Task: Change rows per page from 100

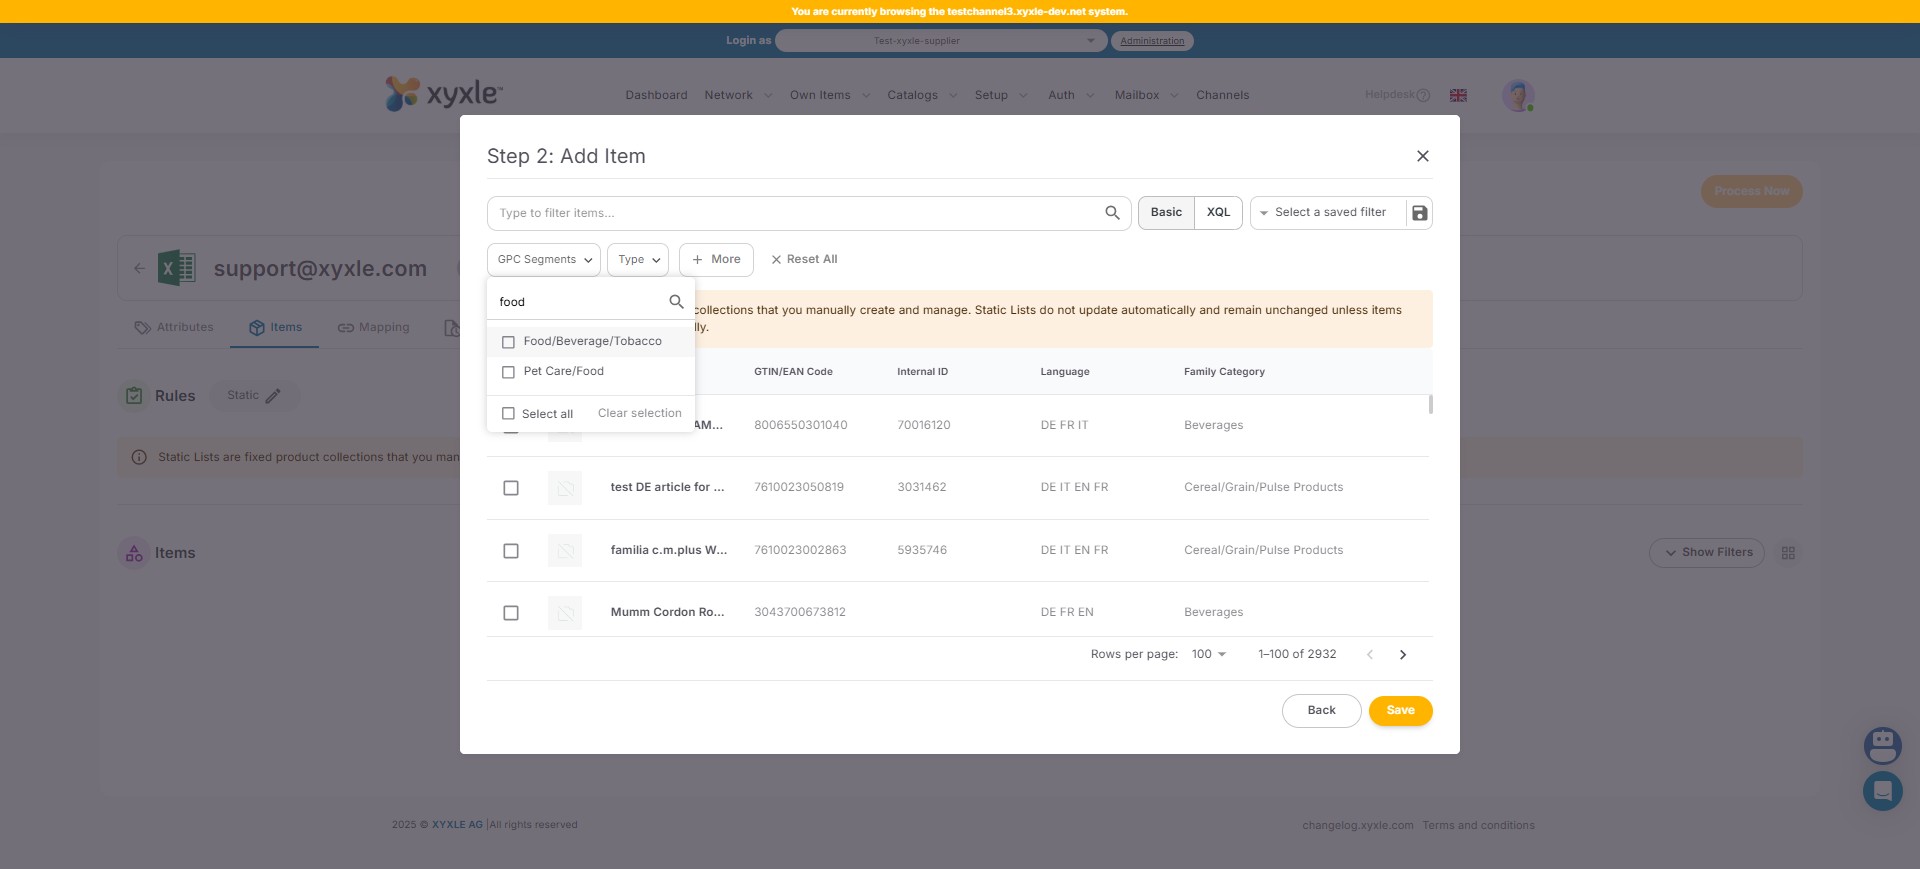Action: coord(1208,655)
